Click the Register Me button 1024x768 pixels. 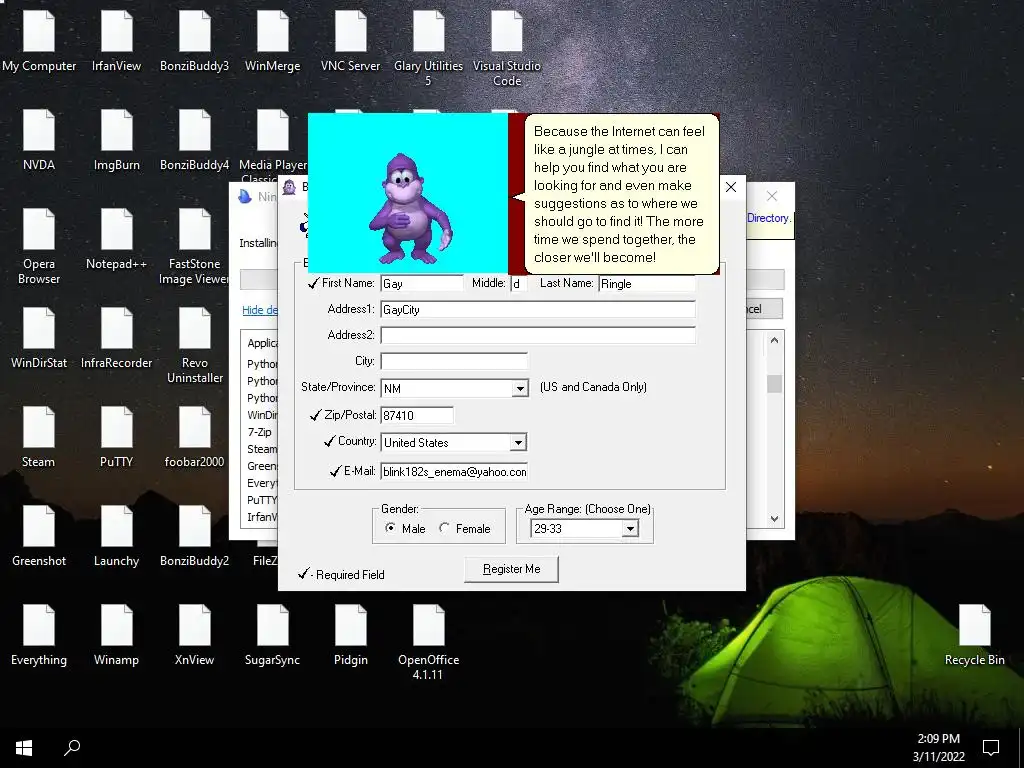(x=511, y=569)
